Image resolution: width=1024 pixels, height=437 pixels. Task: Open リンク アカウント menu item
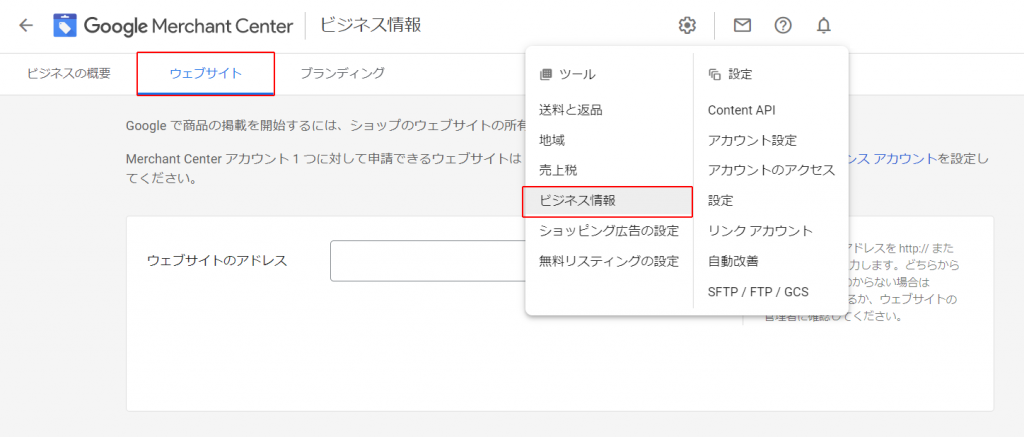tap(760, 231)
